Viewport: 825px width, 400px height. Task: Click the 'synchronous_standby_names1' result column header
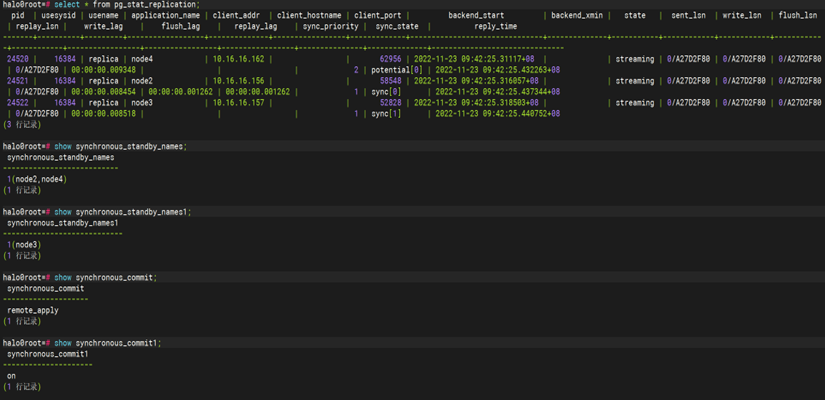coord(63,223)
